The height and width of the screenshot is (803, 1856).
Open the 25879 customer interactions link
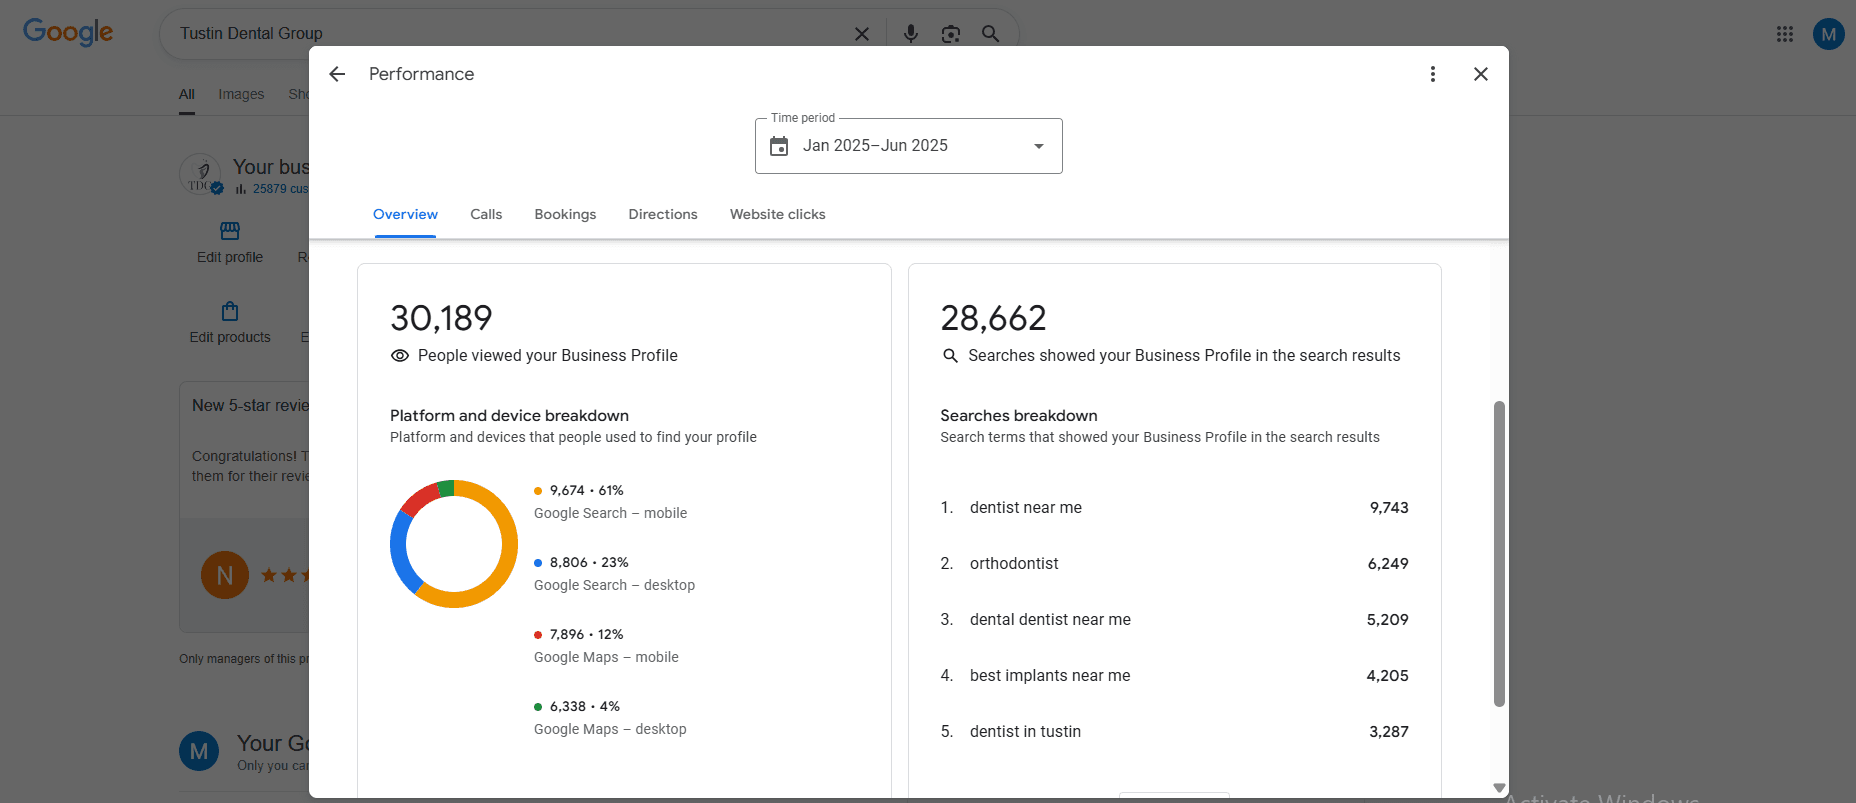[x=280, y=189]
